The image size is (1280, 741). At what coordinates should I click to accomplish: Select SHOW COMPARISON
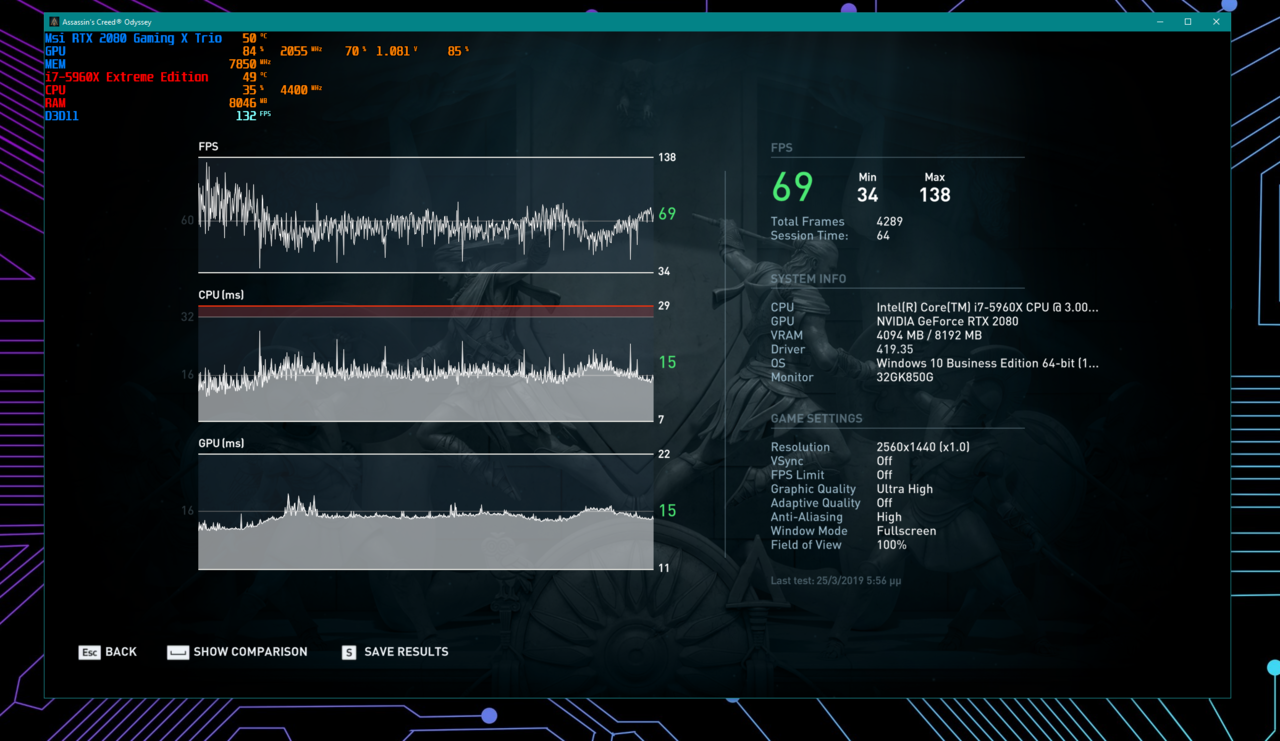tap(250, 652)
